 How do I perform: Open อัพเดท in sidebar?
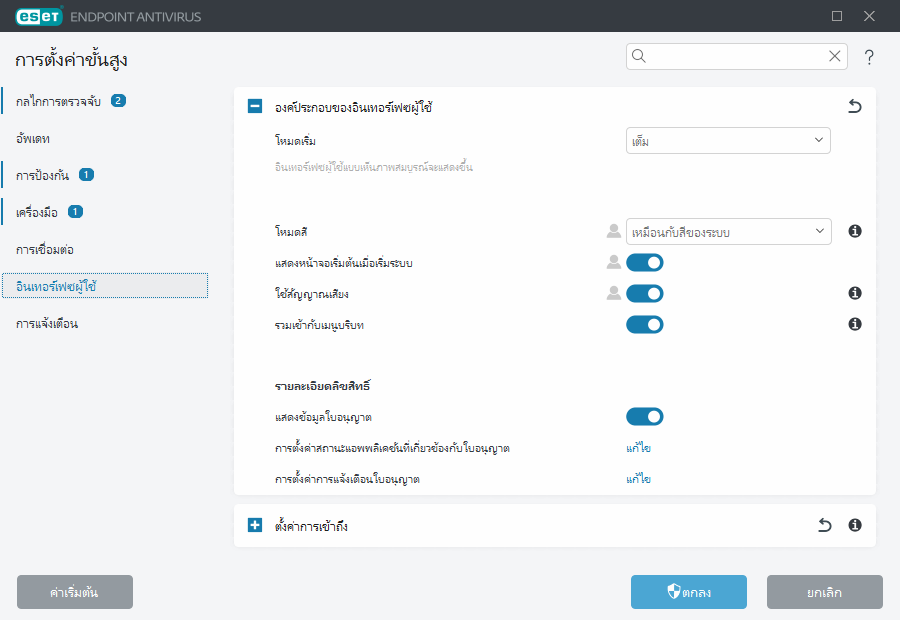tap(33, 138)
